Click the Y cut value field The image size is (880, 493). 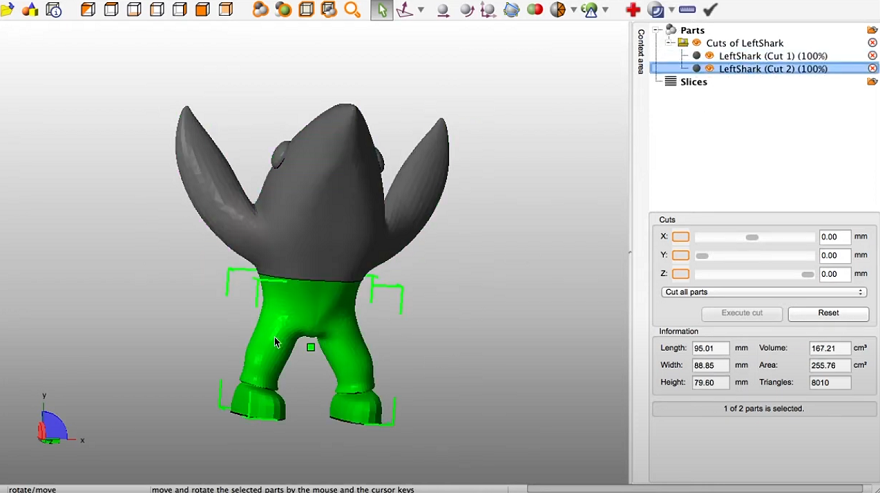(x=835, y=255)
